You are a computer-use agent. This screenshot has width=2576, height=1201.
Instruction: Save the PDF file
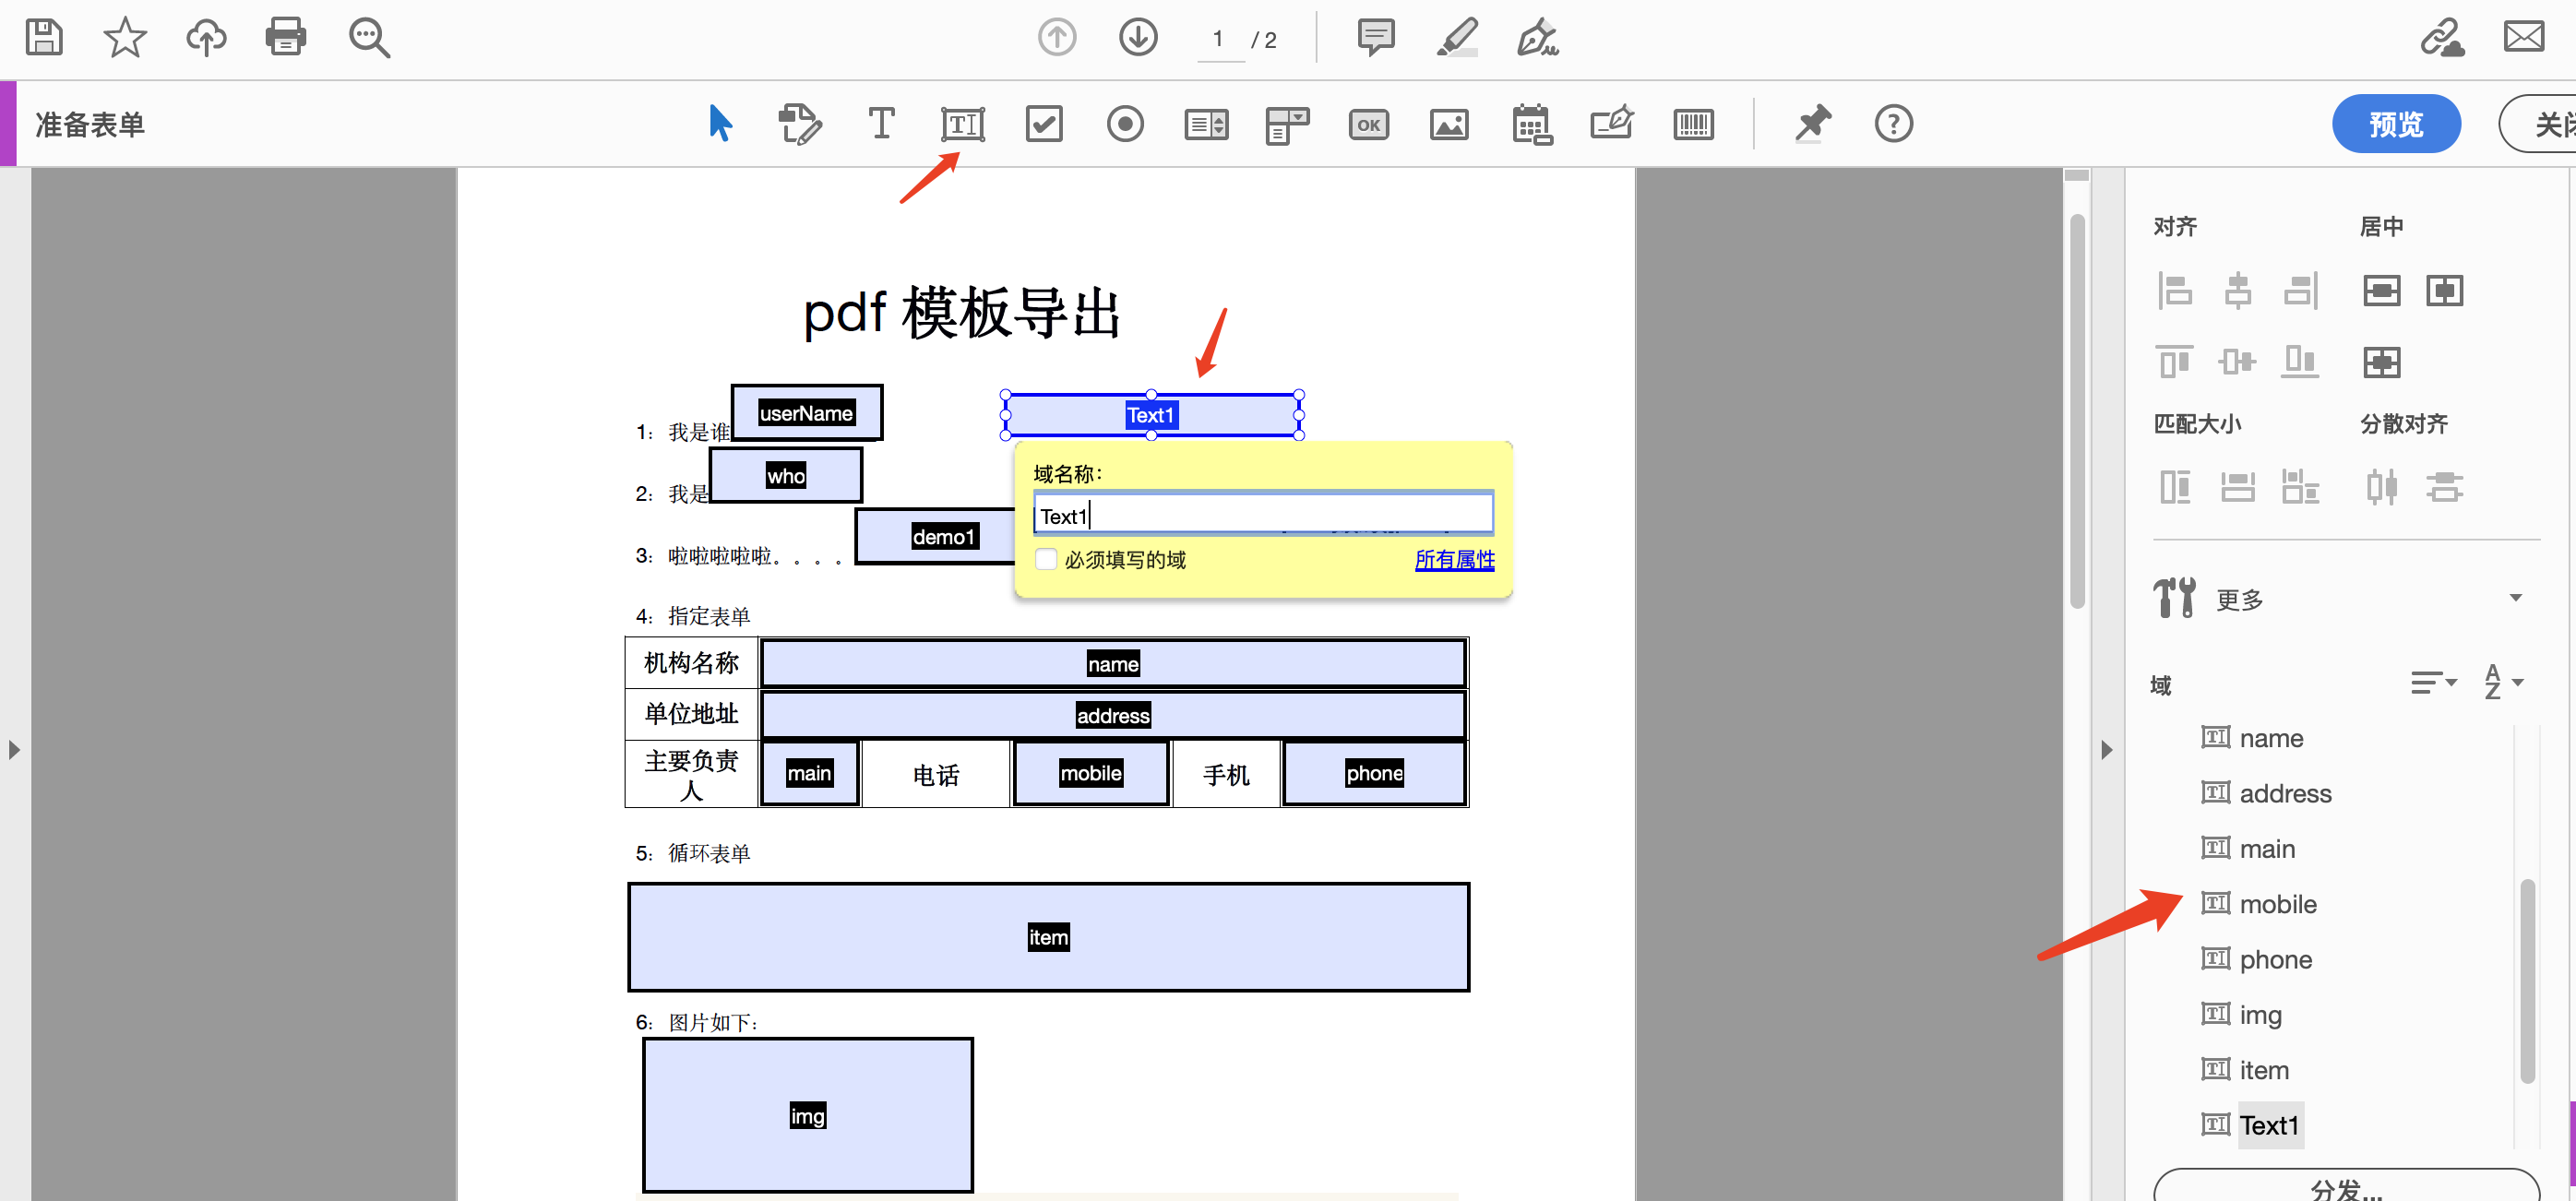click(43, 37)
